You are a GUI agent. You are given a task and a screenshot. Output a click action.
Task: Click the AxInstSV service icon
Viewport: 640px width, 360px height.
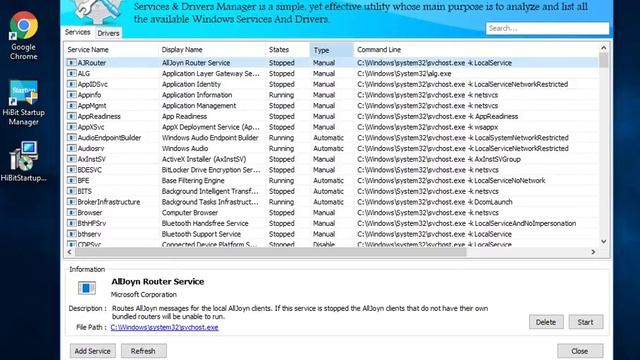(x=71, y=159)
